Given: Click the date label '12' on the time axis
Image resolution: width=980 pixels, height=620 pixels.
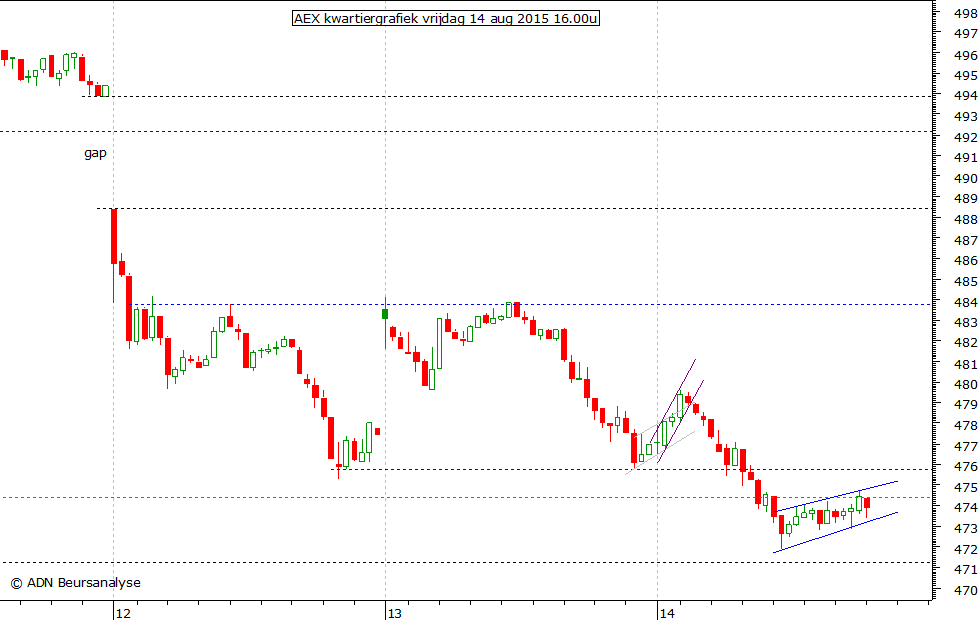Looking at the screenshot, I should coord(123,613).
